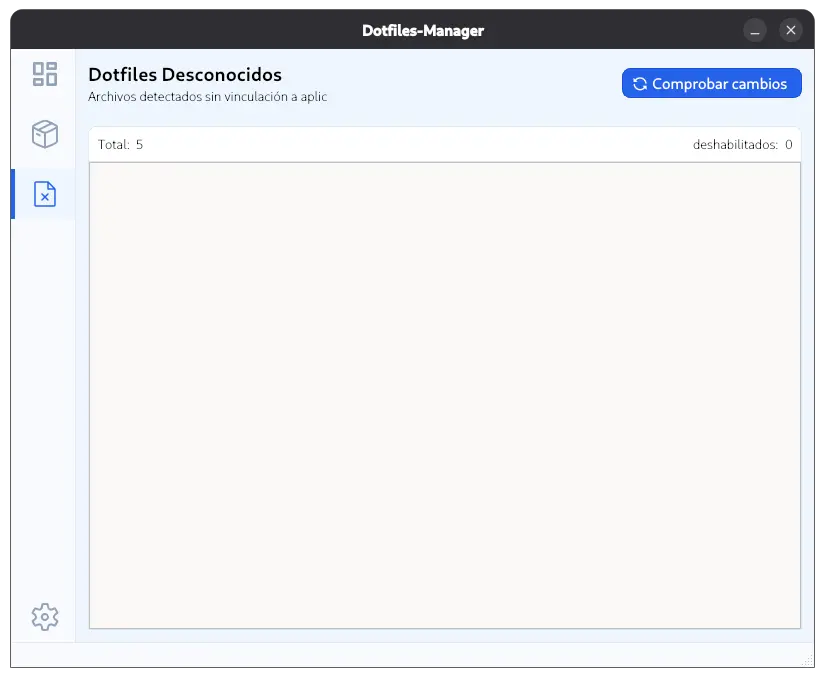
Task: Click the blue active-tab indicator bar in sidebar
Action: (13, 194)
